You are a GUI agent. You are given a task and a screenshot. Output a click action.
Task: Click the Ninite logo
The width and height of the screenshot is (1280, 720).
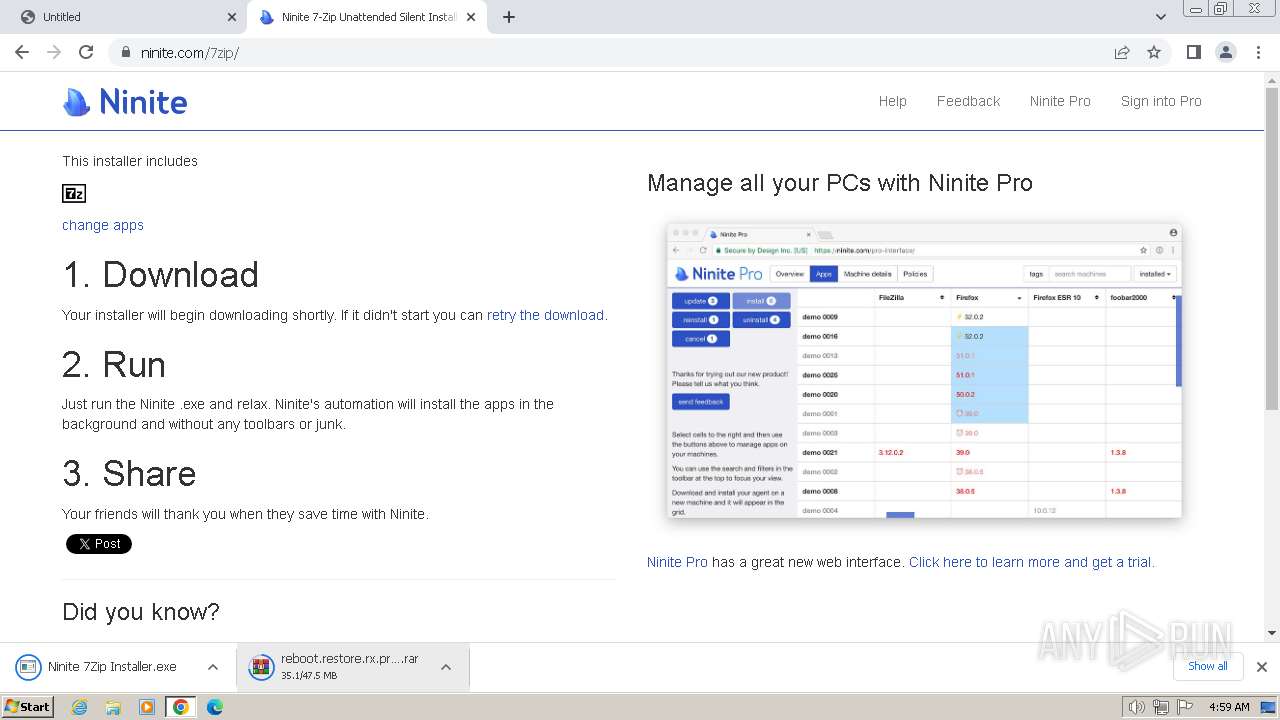[x=125, y=101]
